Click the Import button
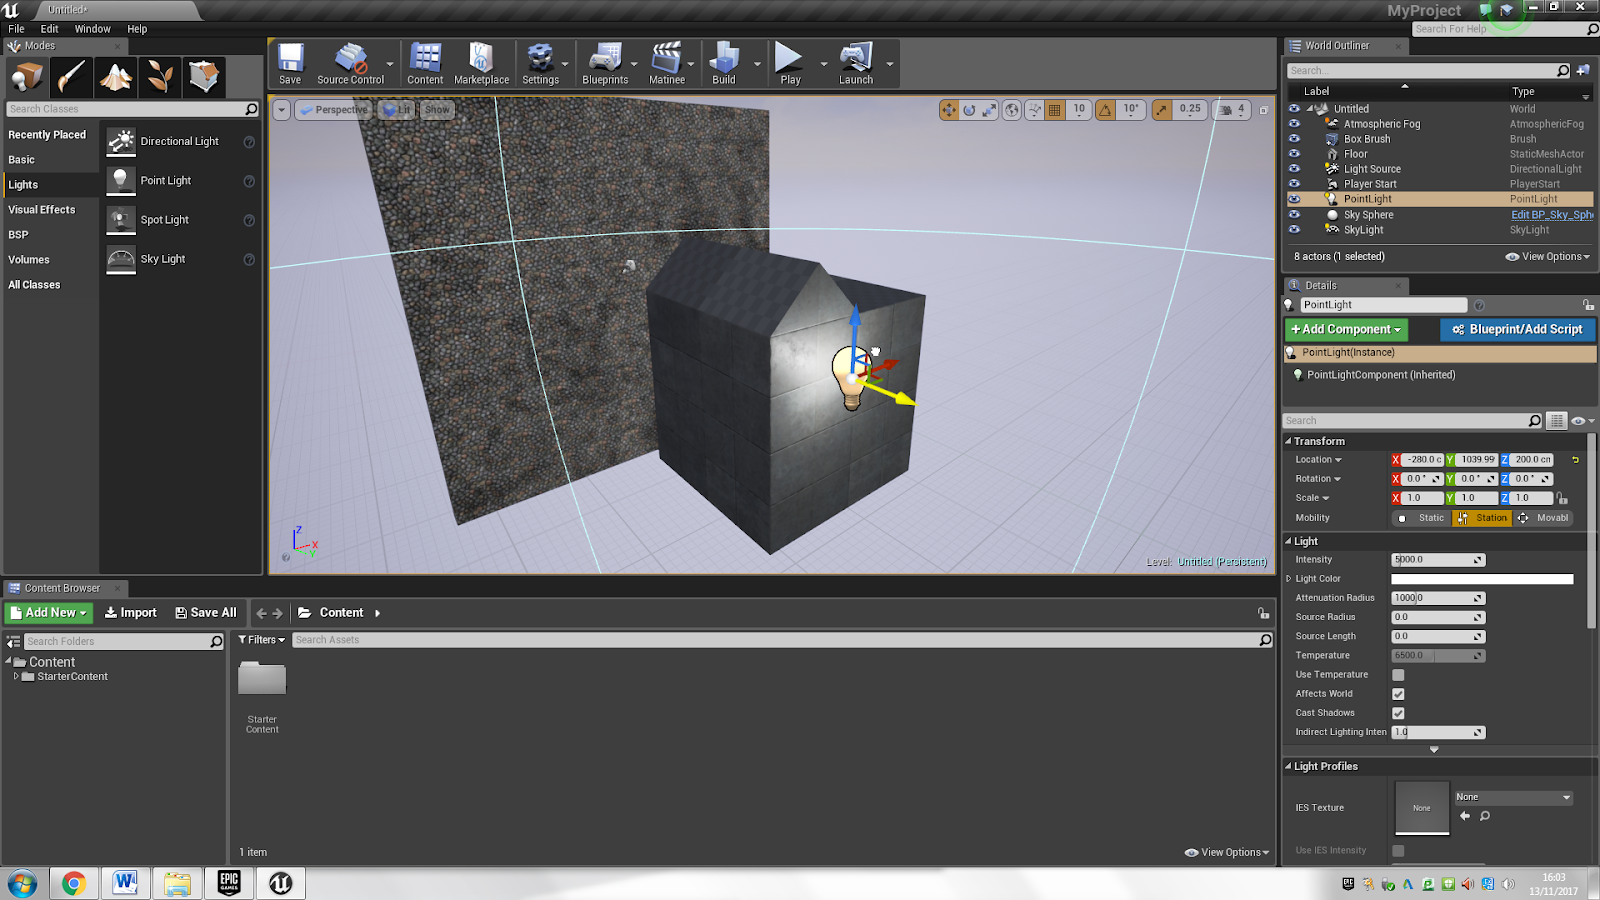Image resolution: width=1600 pixels, height=900 pixels. coord(131,613)
